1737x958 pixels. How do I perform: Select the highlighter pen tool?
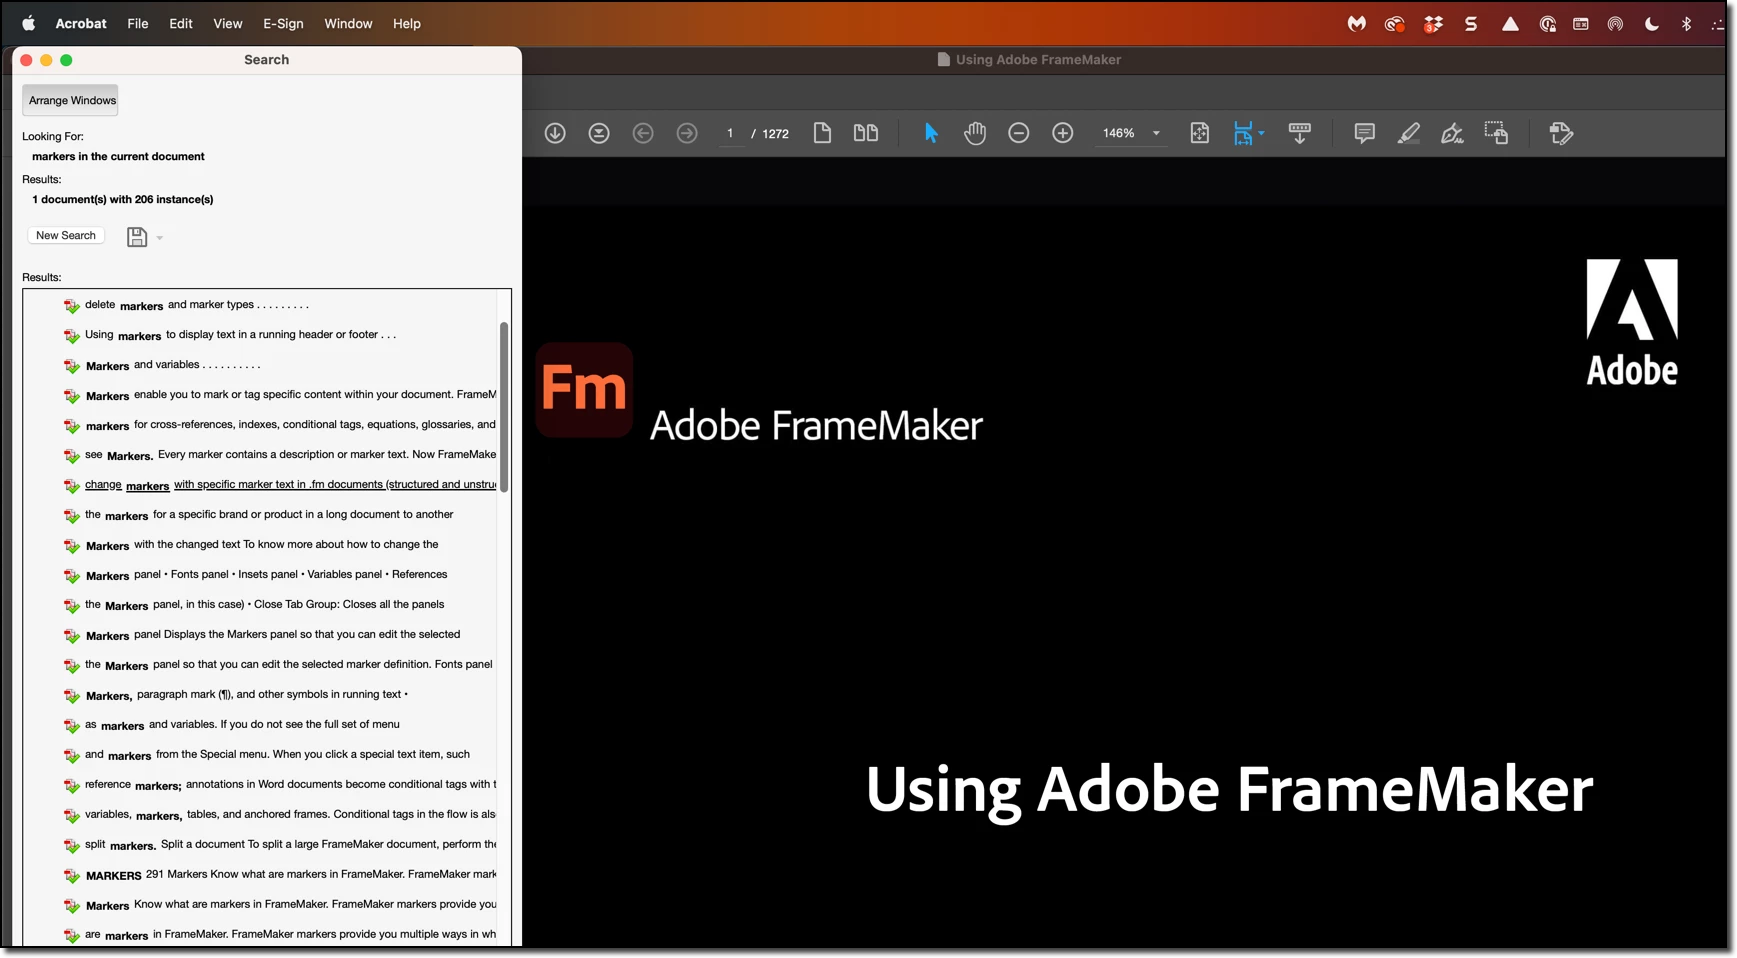(x=1408, y=133)
